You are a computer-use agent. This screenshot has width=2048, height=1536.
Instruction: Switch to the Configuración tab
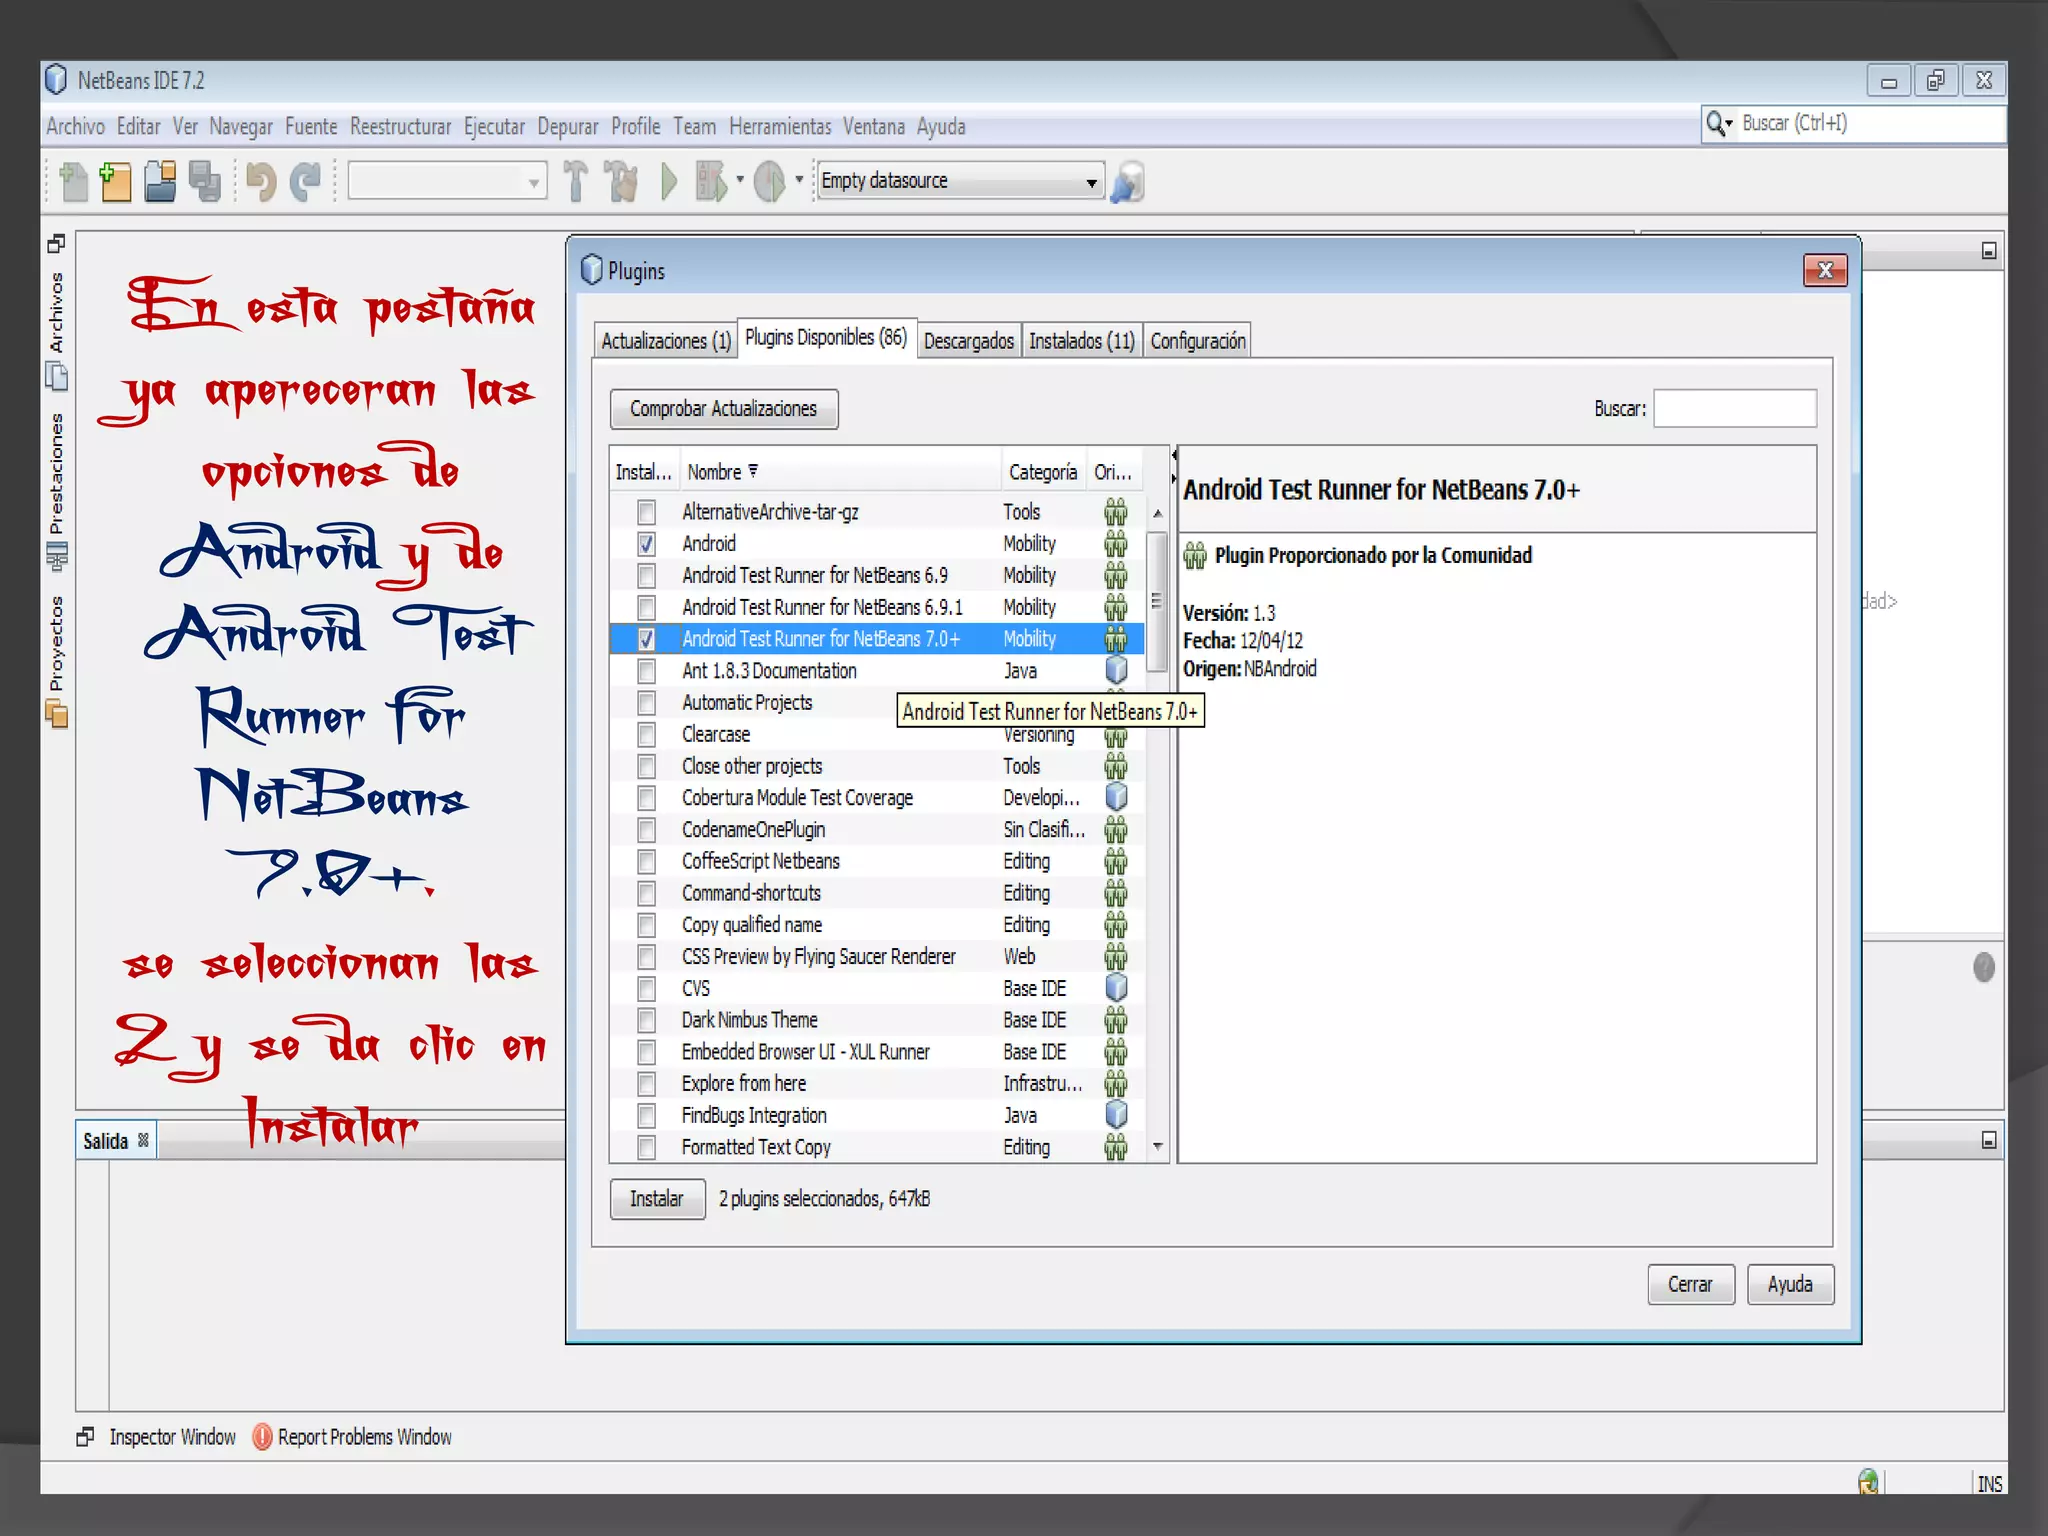coord(1198,341)
